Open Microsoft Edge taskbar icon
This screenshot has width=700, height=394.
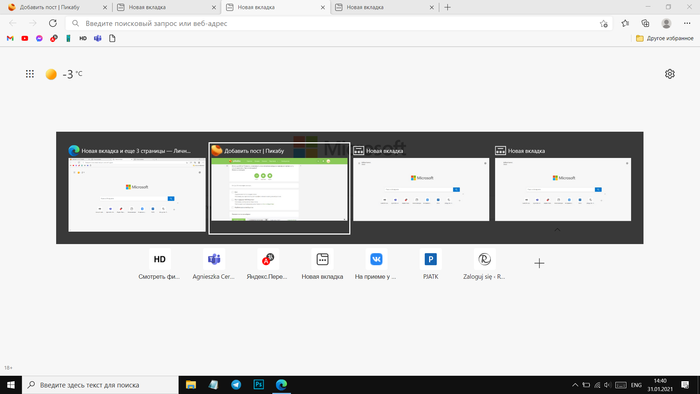pyautogui.click(x=281, y=385)
